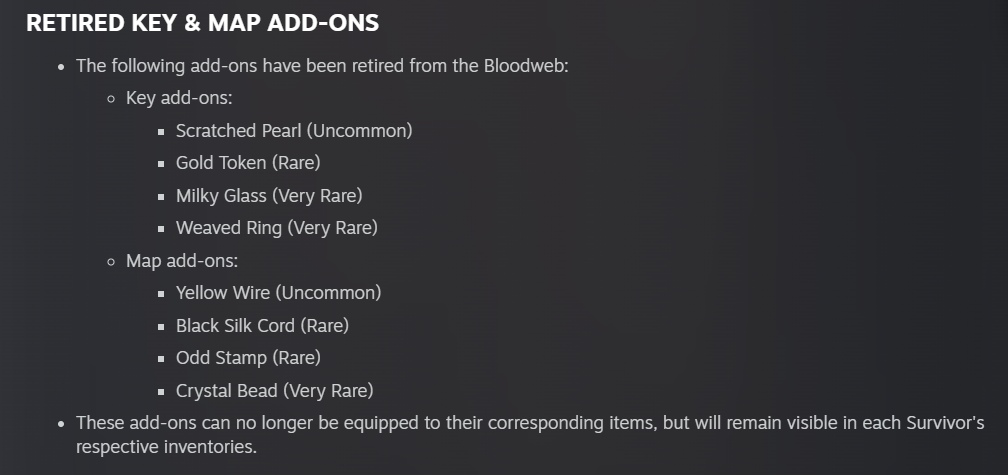Click the Retired Key & Map Add-ons heading
The height and width of the screenshot is (475, 1008).
(202, 23)
